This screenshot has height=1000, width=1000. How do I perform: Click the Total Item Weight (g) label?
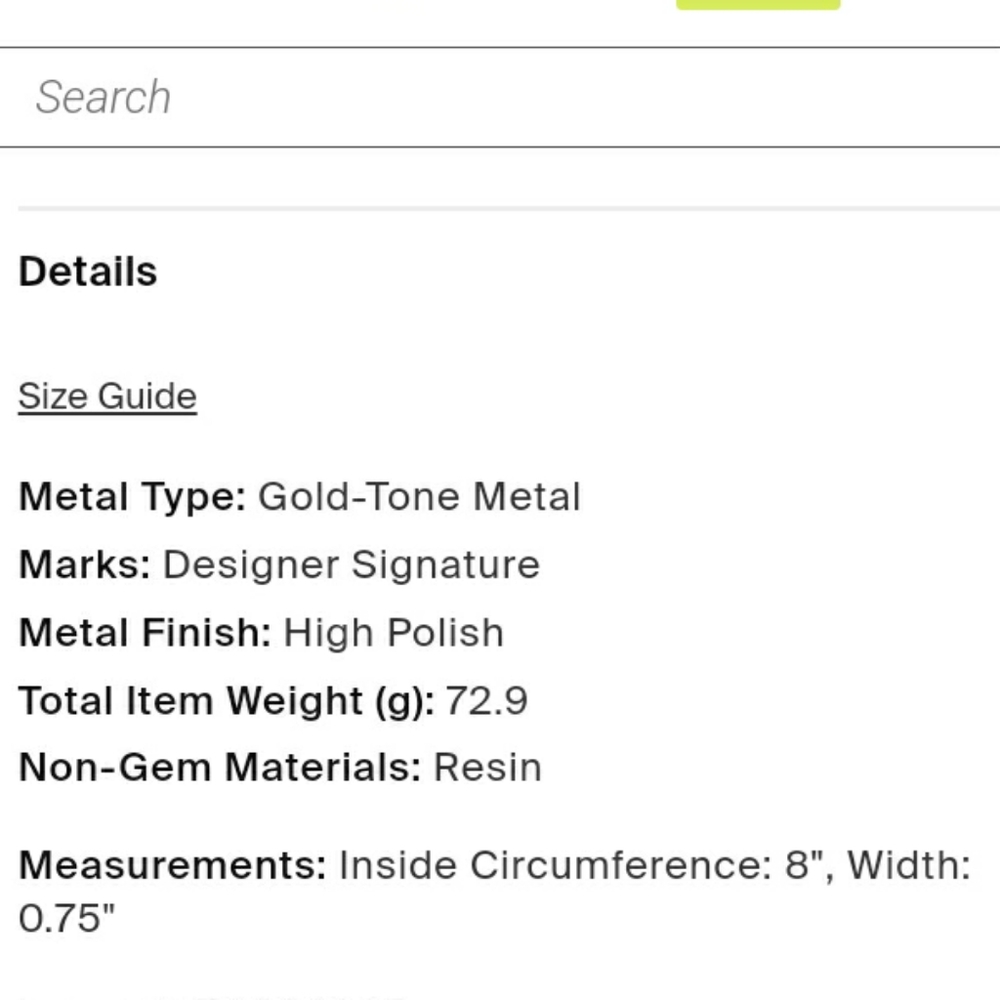[x=227, y=701]
